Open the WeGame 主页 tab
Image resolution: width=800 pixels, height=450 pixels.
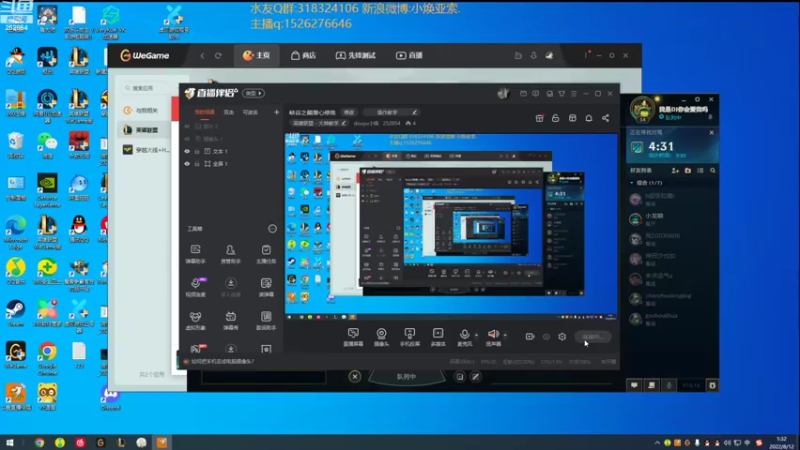pyautogui.click(x=257, y=55)
